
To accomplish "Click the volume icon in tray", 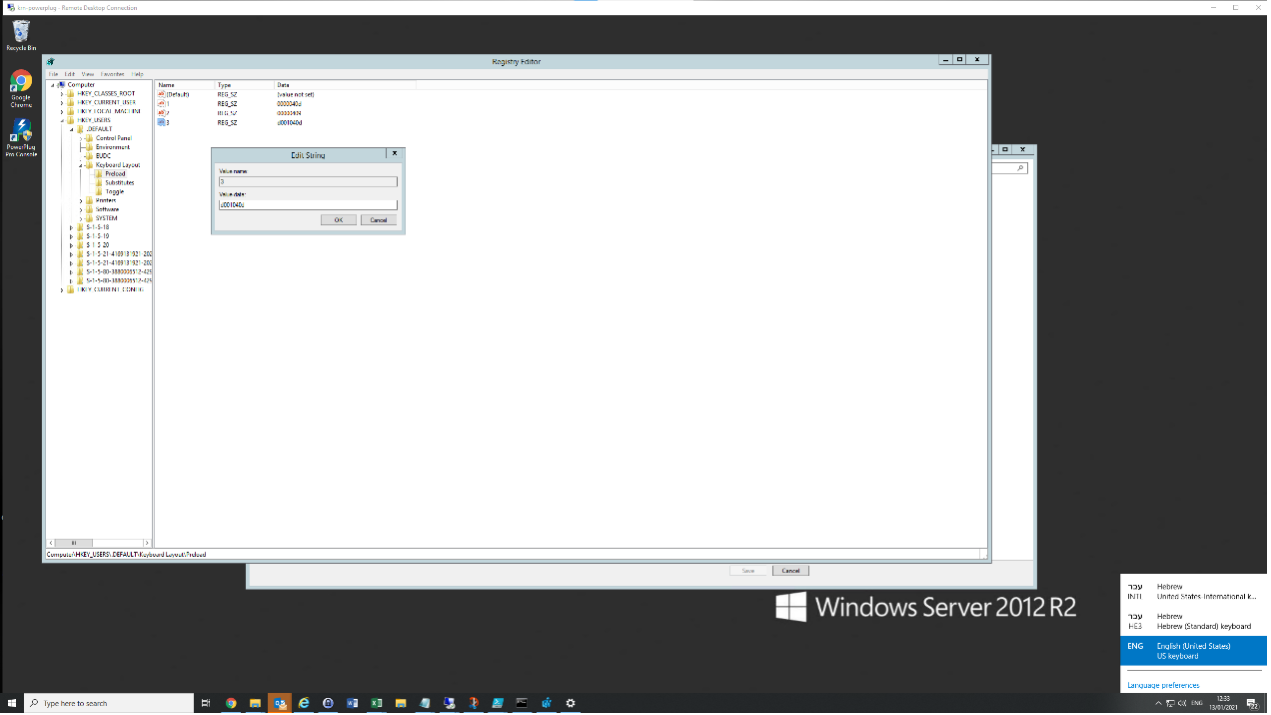I will (x=1182, y=703).
